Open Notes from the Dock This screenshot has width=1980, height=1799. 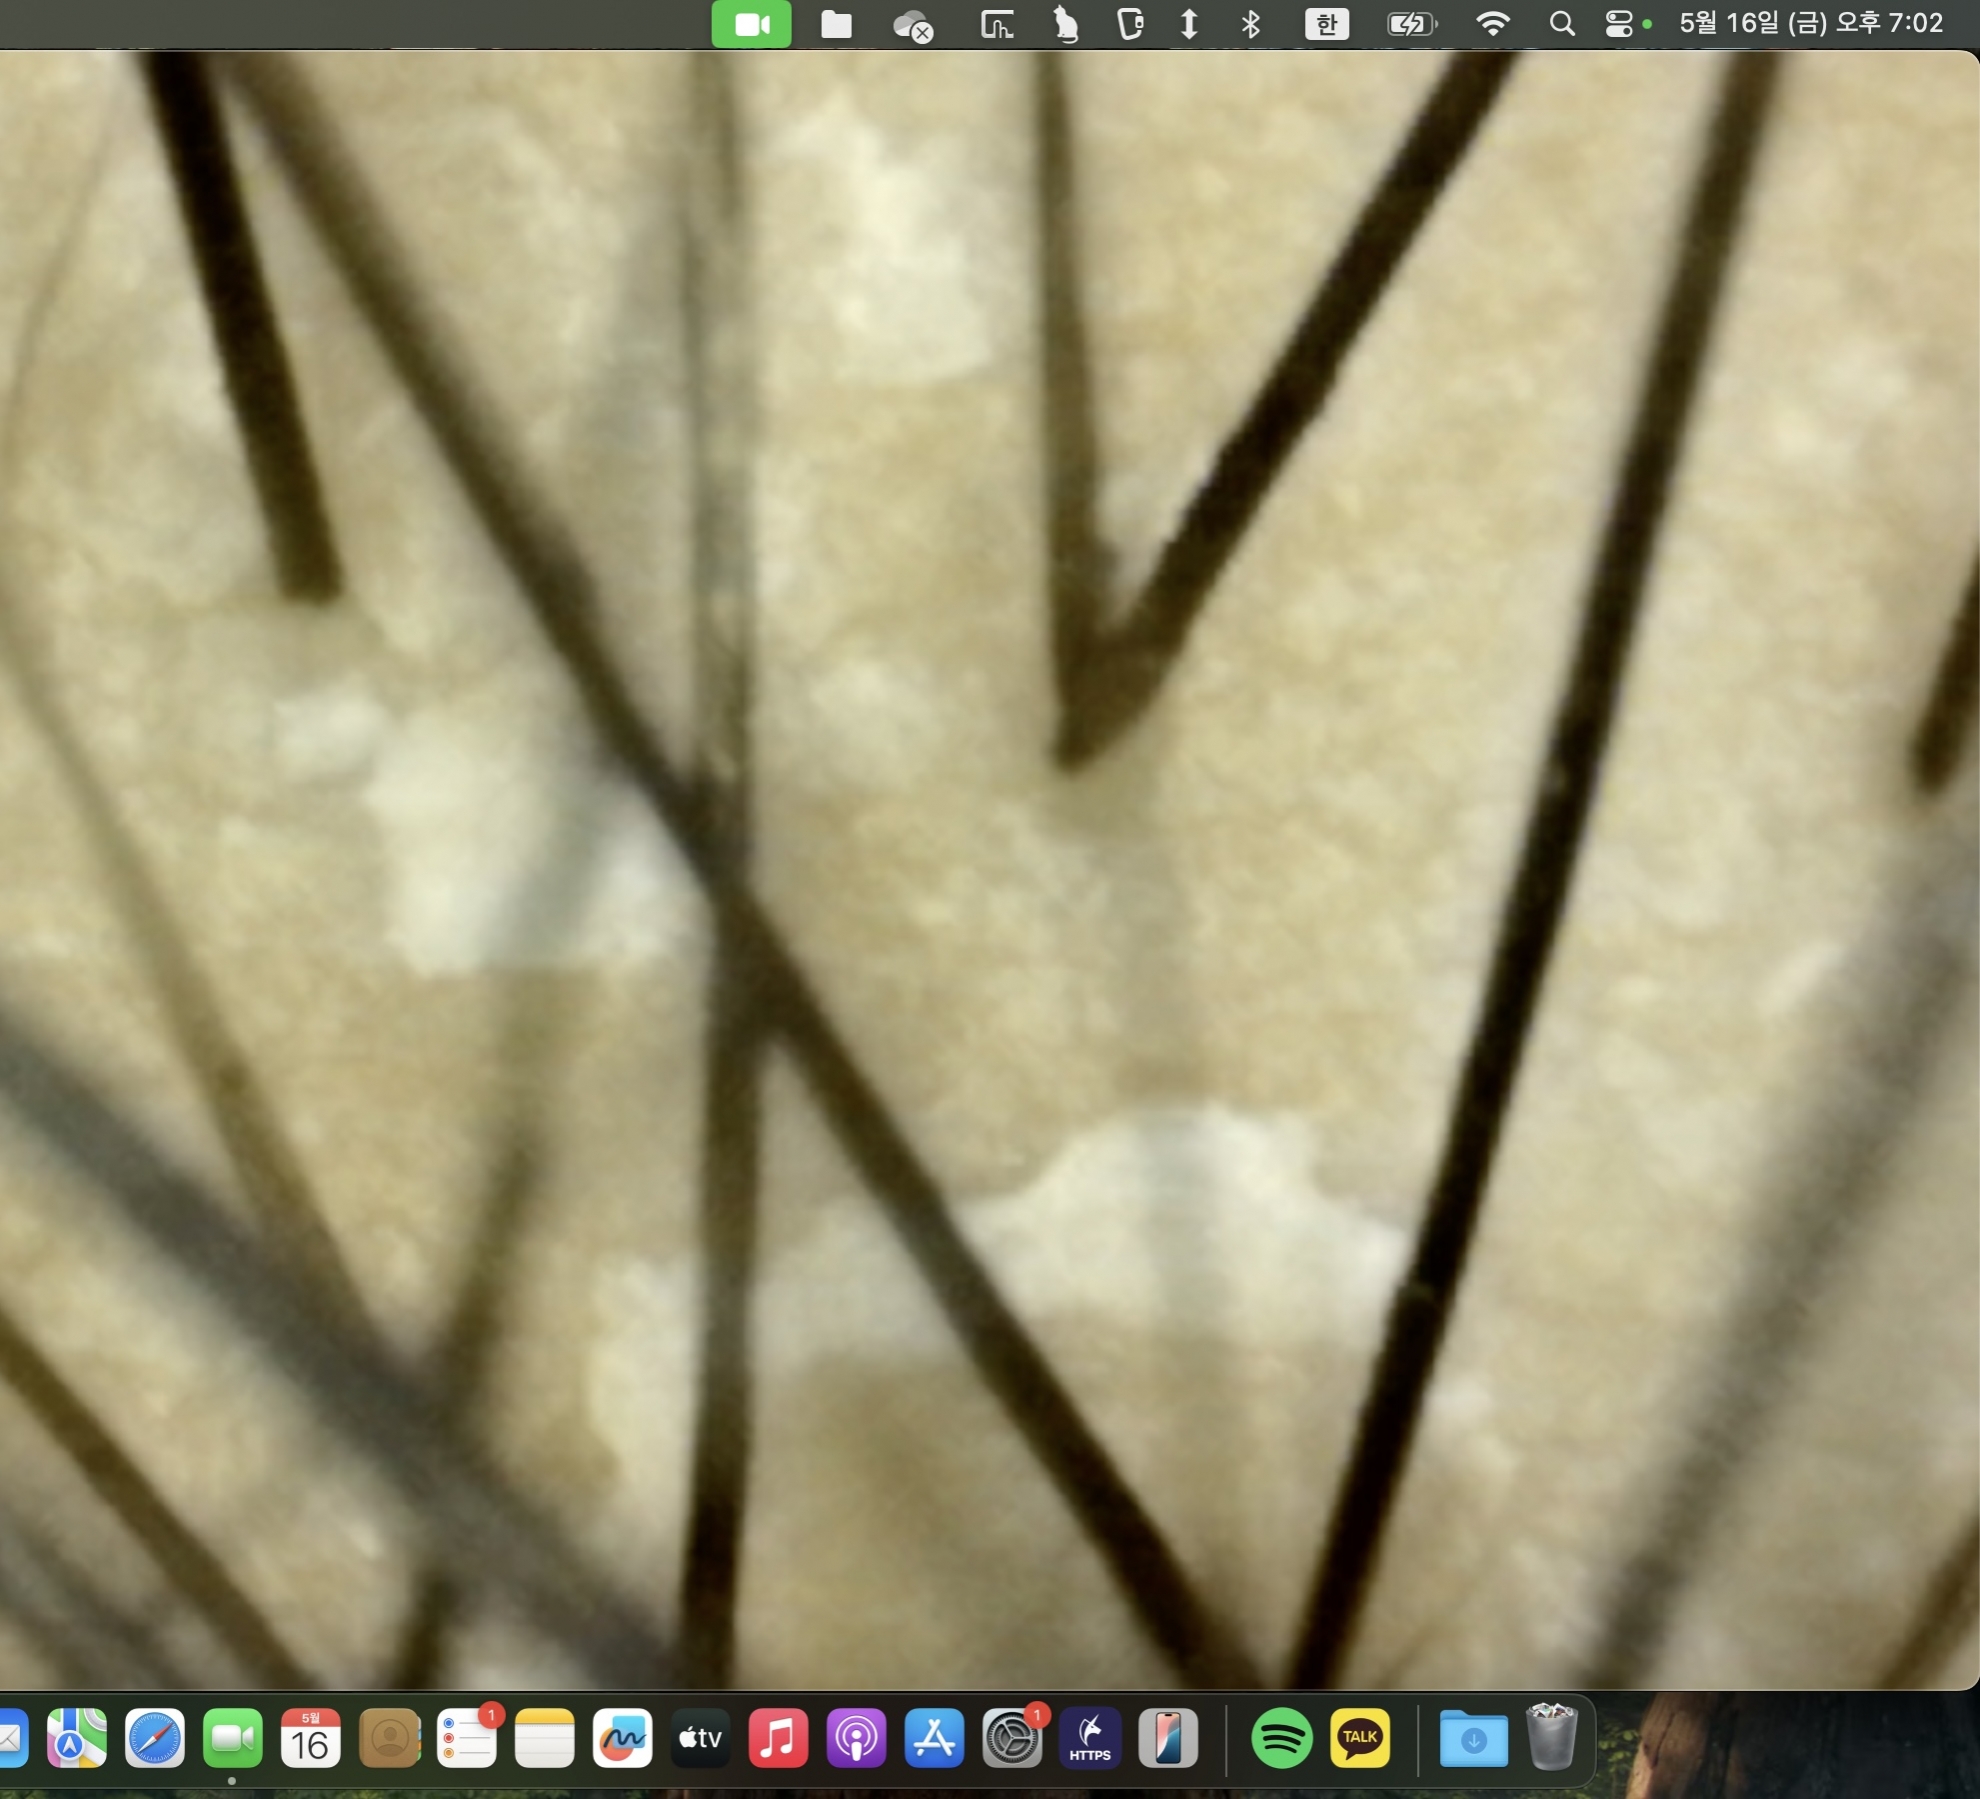(x=545, y=1739)
